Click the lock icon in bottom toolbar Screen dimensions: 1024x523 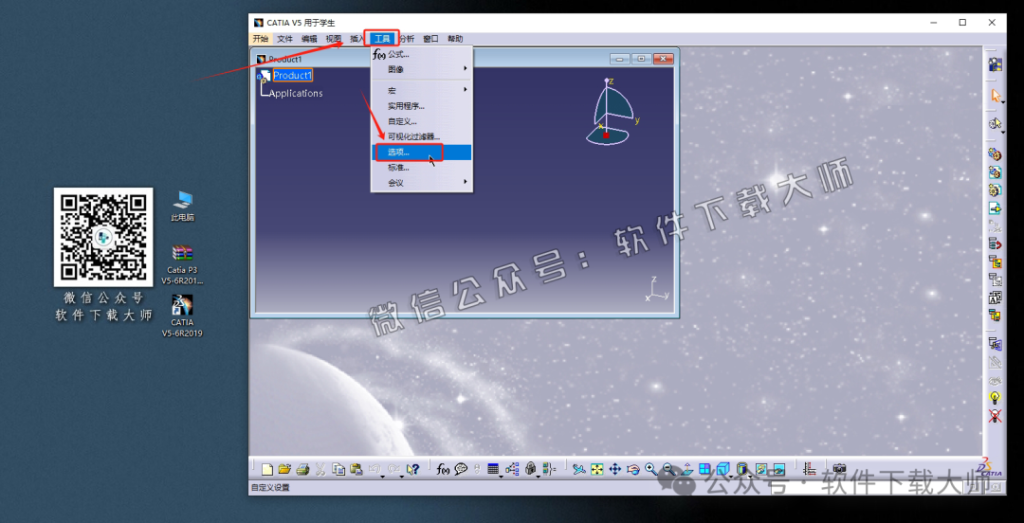click(x=530, y=469)
